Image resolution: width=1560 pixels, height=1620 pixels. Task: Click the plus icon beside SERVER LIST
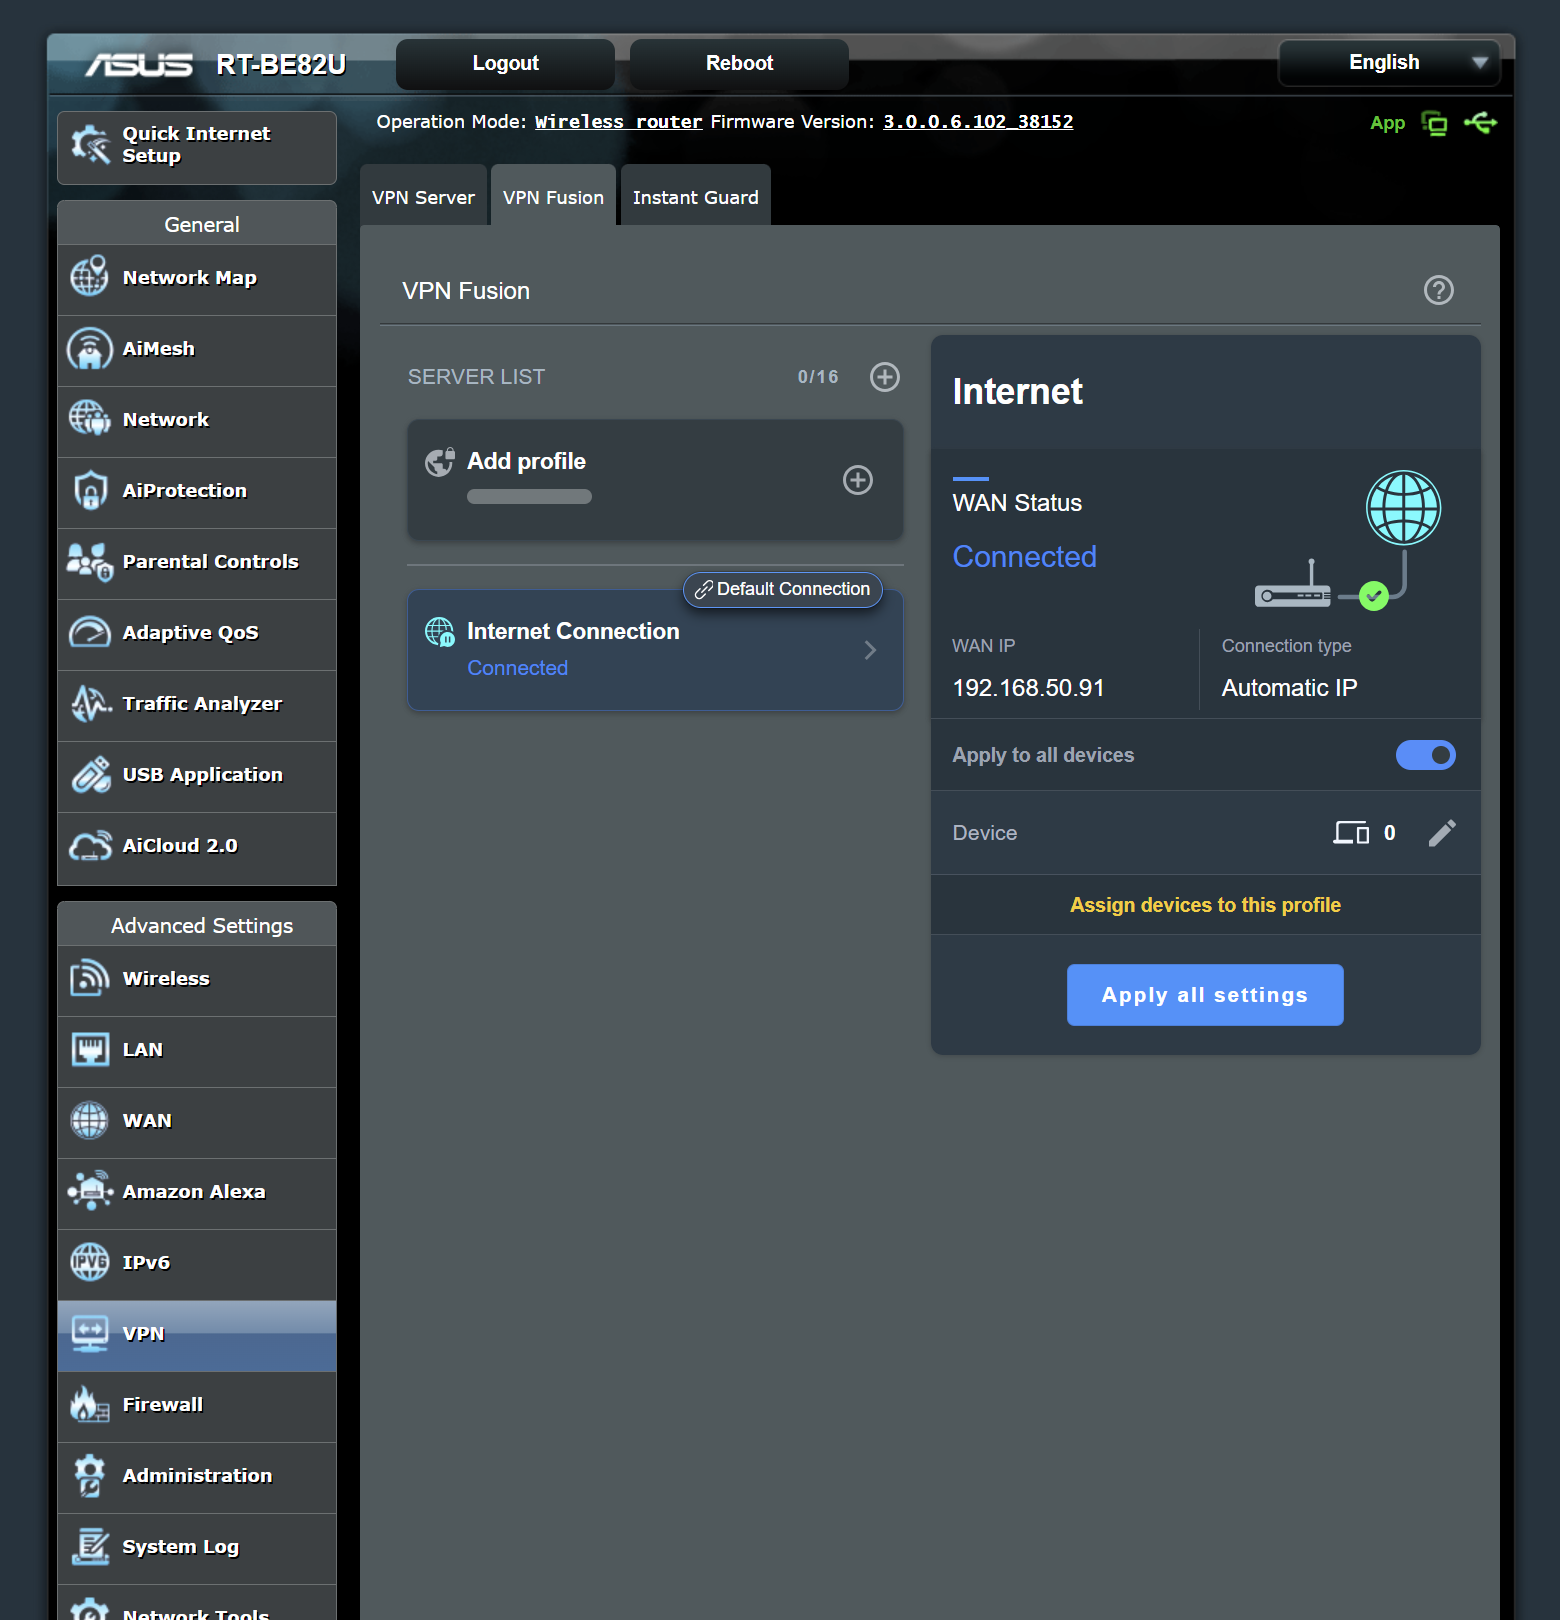tap(885, 377)
